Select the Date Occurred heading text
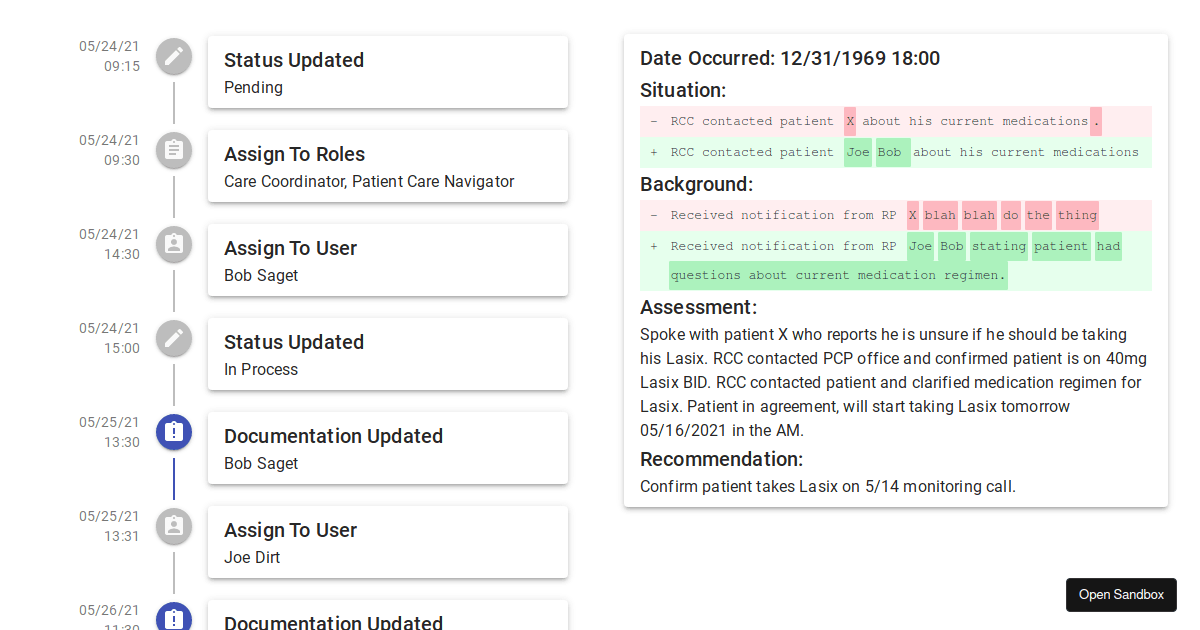 coord(789,58)
